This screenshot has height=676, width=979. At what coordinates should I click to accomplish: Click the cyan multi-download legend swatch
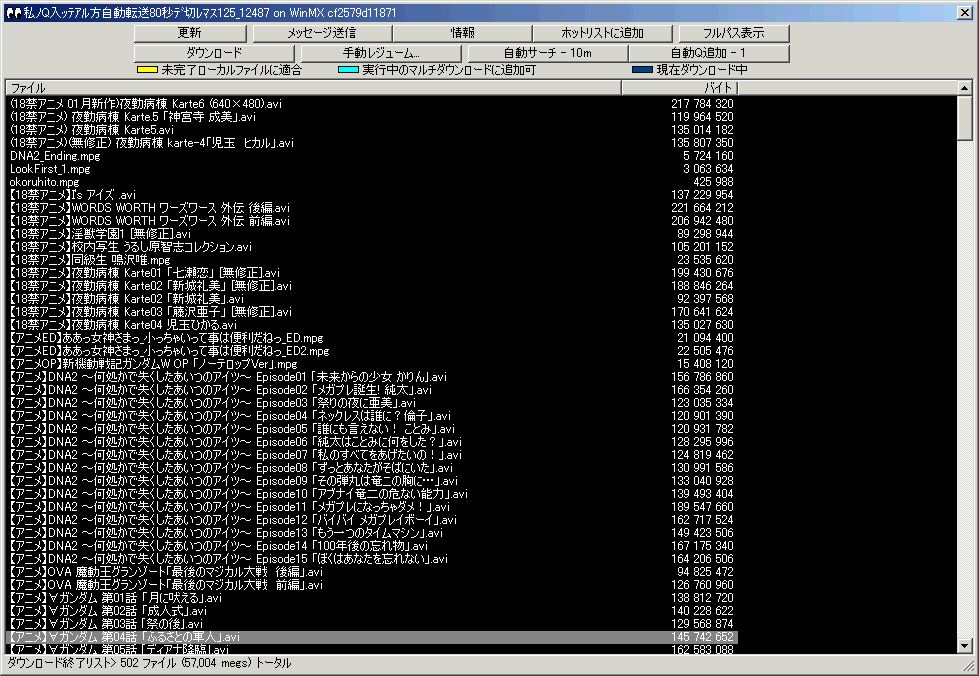(348, 71)
